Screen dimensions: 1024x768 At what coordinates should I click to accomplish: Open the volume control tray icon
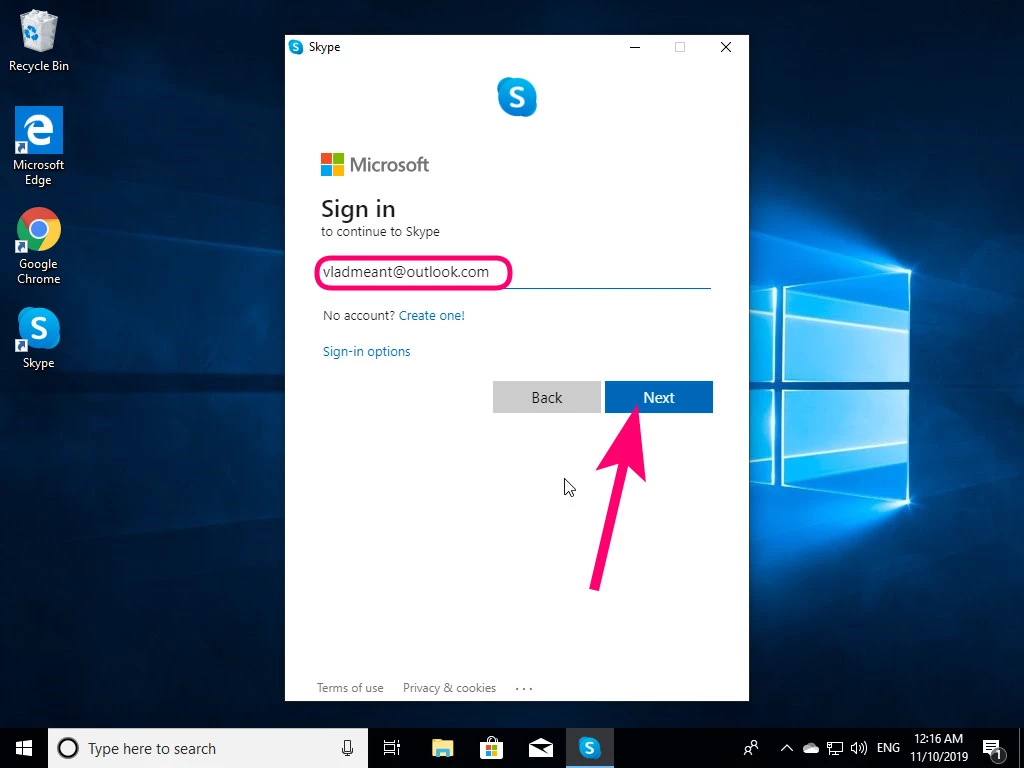tap(859, 748)
